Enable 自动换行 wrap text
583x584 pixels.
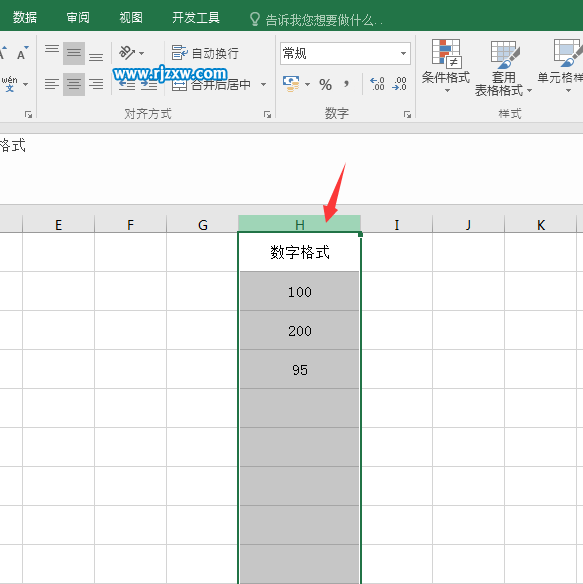(x=205, y=53)
